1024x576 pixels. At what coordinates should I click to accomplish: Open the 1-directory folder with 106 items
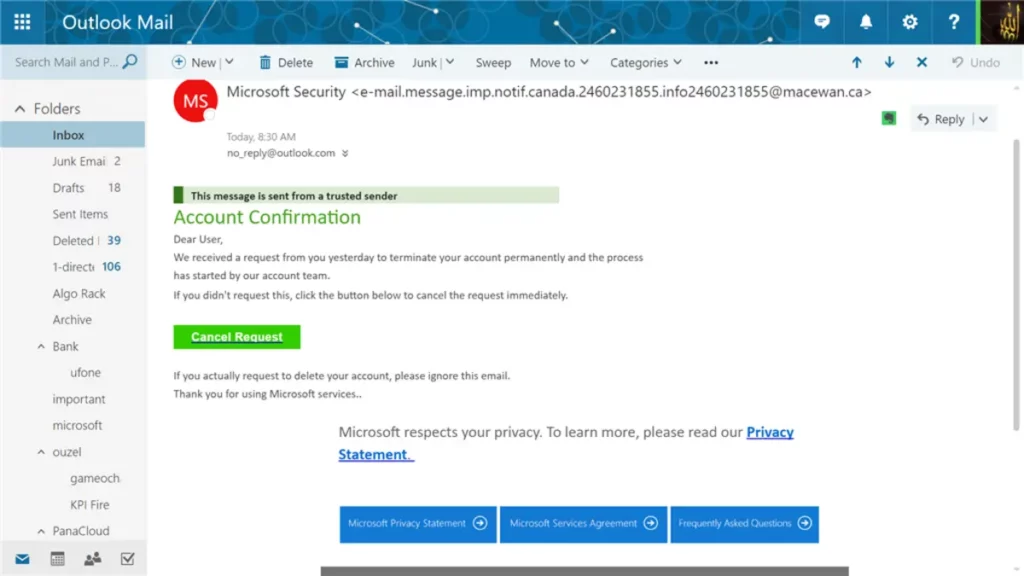pos(72,266)
